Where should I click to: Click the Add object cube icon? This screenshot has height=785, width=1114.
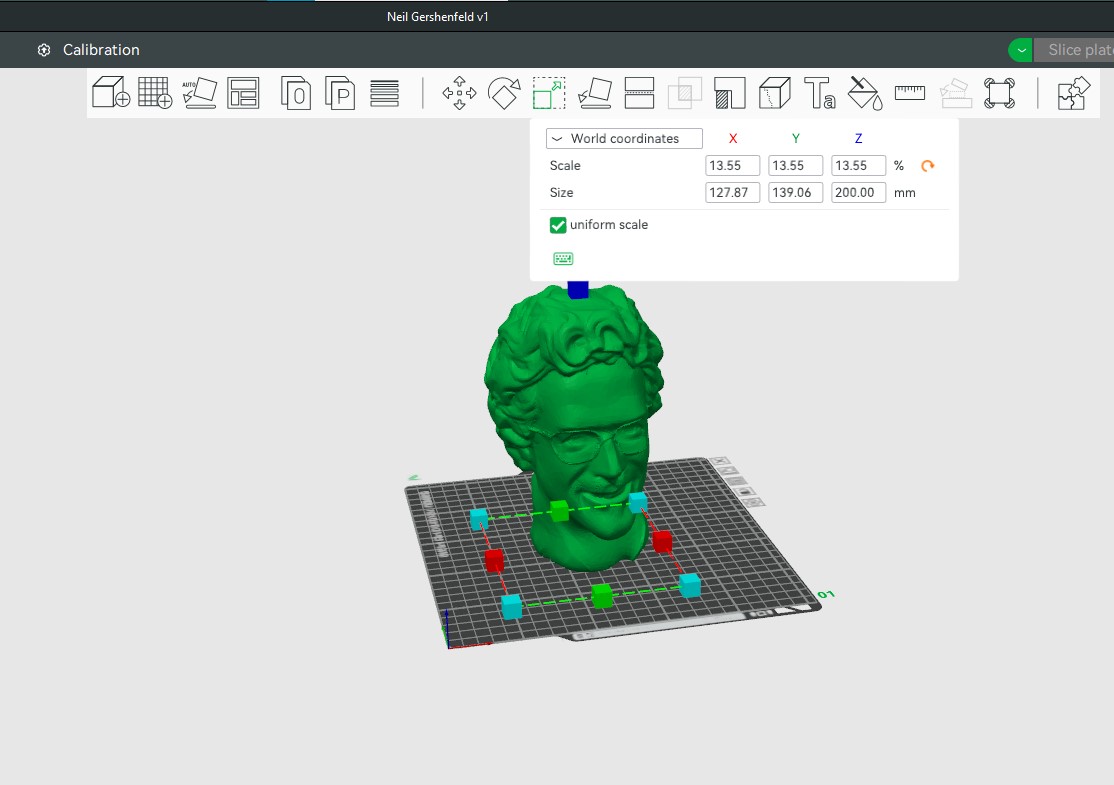[111, 93]
